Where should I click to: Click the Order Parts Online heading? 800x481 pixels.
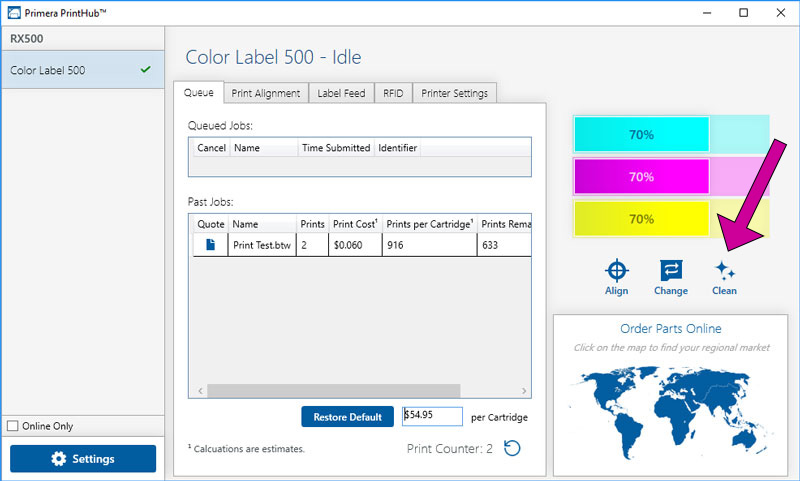click(x=670, y=328)
